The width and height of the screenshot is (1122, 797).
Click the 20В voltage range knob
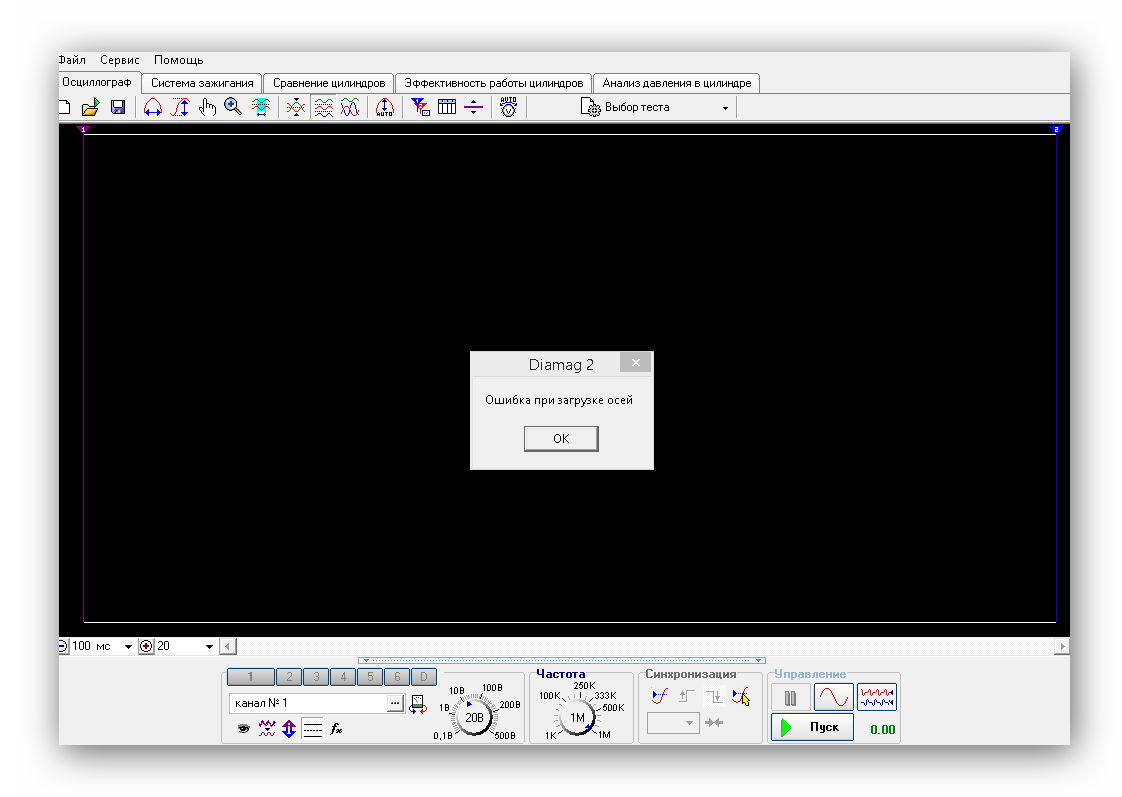point(474,718)
